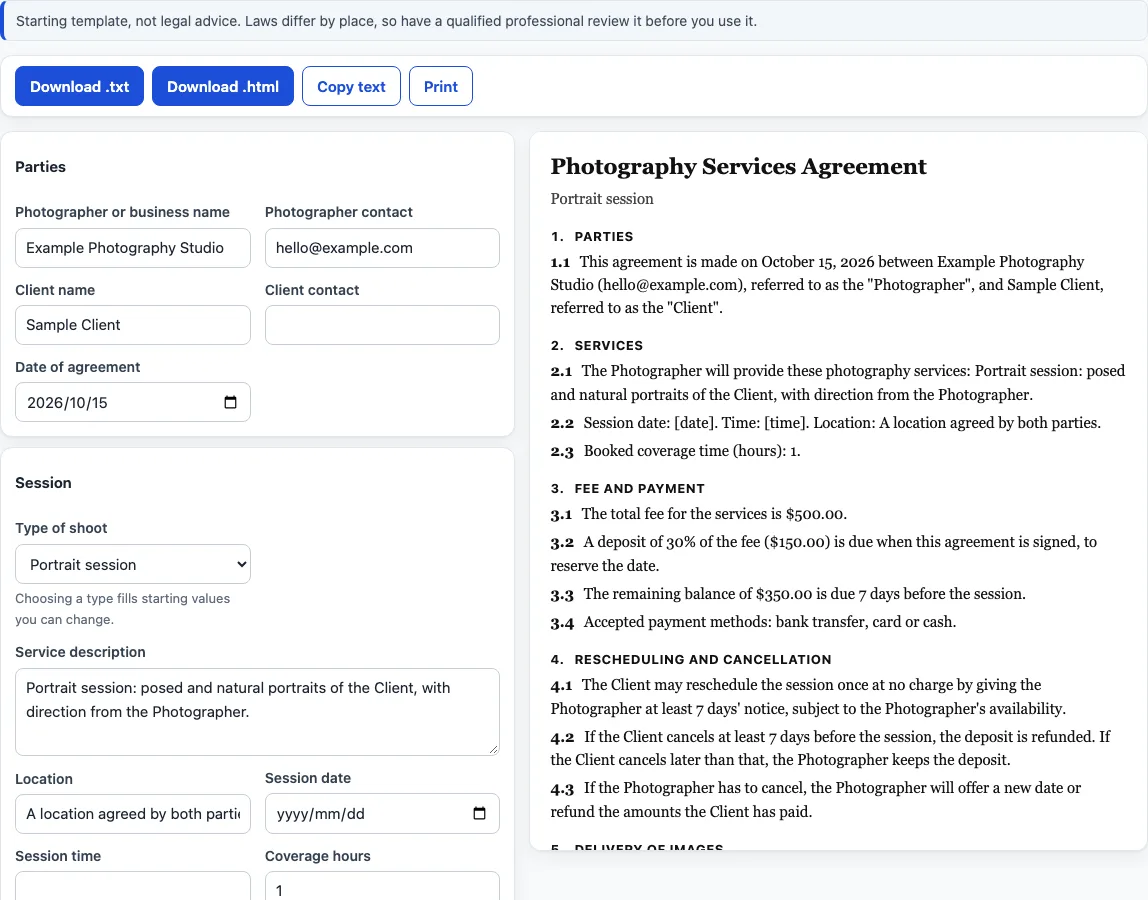Open the Date of agreement calendar picker

point(230,402)
